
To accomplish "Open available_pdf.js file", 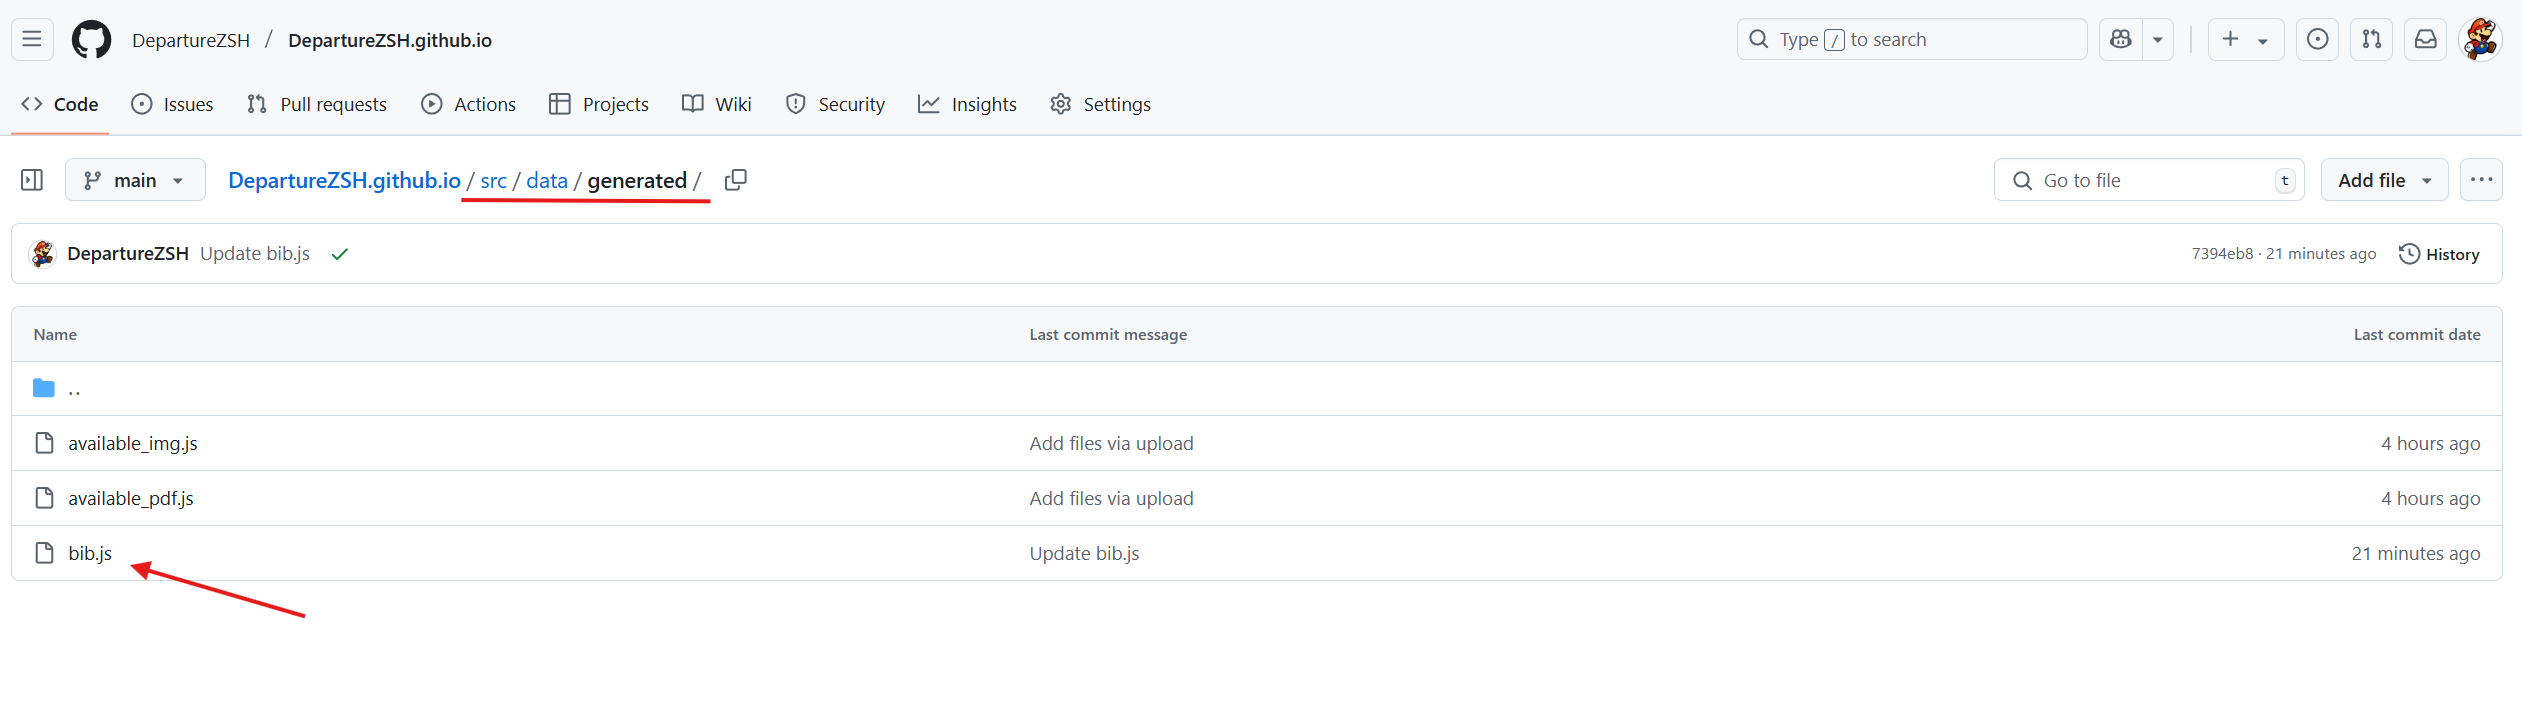I will pos(131,498).
